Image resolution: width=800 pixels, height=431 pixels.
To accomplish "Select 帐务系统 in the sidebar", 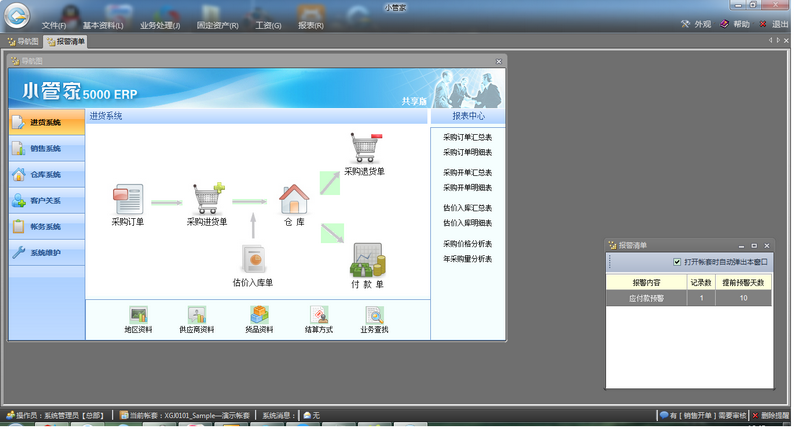I will click(46, 226).
